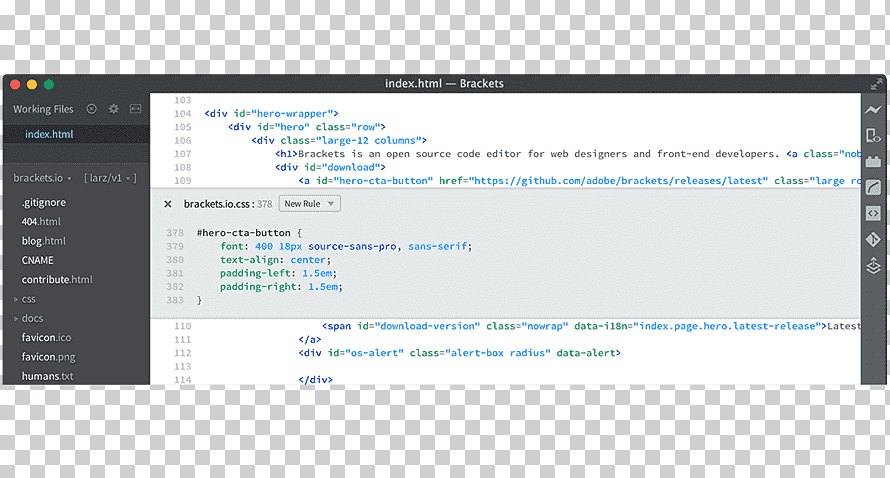Start Live Preview with the lightning icon
Image resolution: width=890 pixels, height=478 pixels.
point(874,110)
